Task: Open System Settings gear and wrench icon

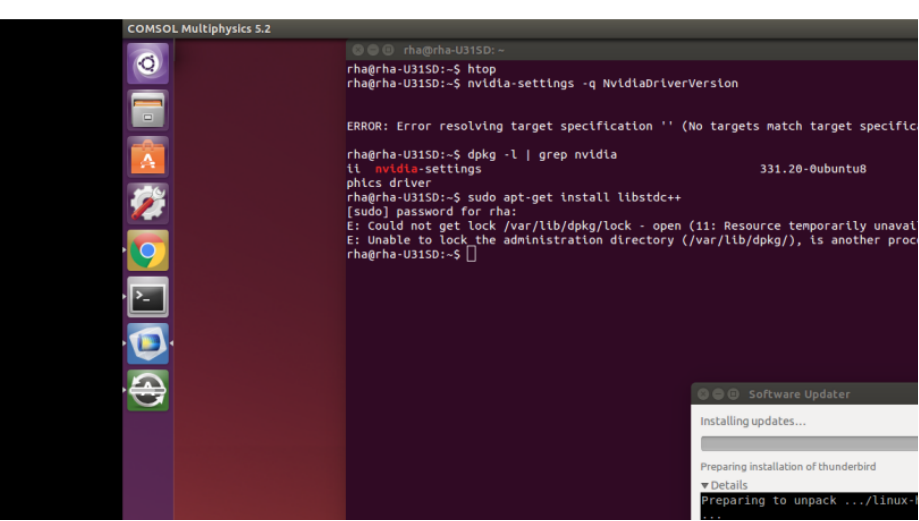Action: [148, 203]
